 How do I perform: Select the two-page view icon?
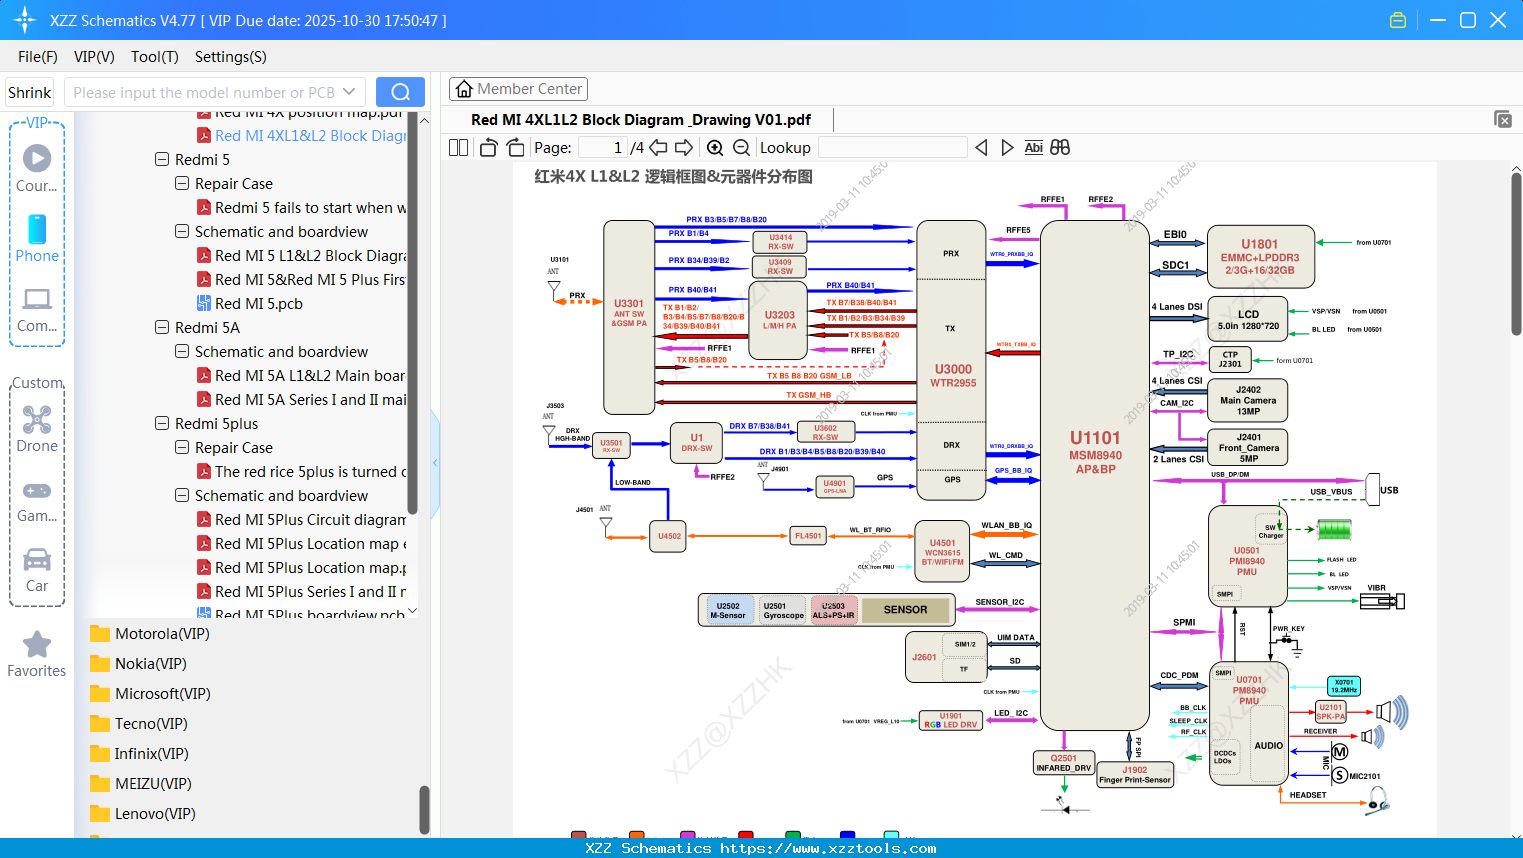click(x=457, y=147)
